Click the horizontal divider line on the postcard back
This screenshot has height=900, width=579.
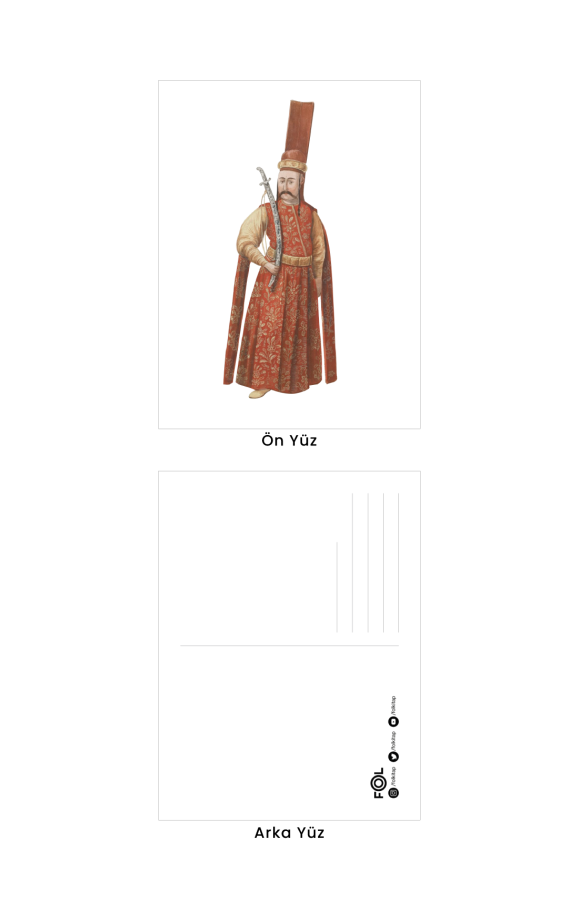click(x=289, y=646)
